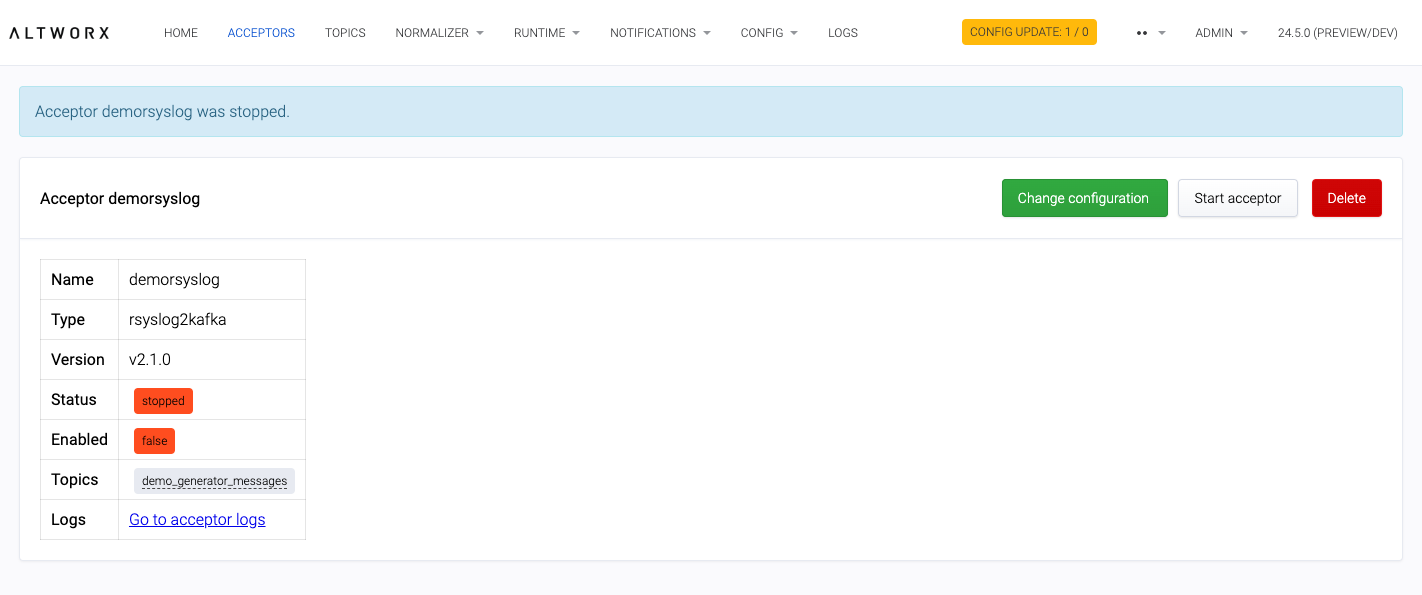The height and width of the screenshot is (595, 1422).
Task: Go to the HOME page
Action: (x=181, y=33)
